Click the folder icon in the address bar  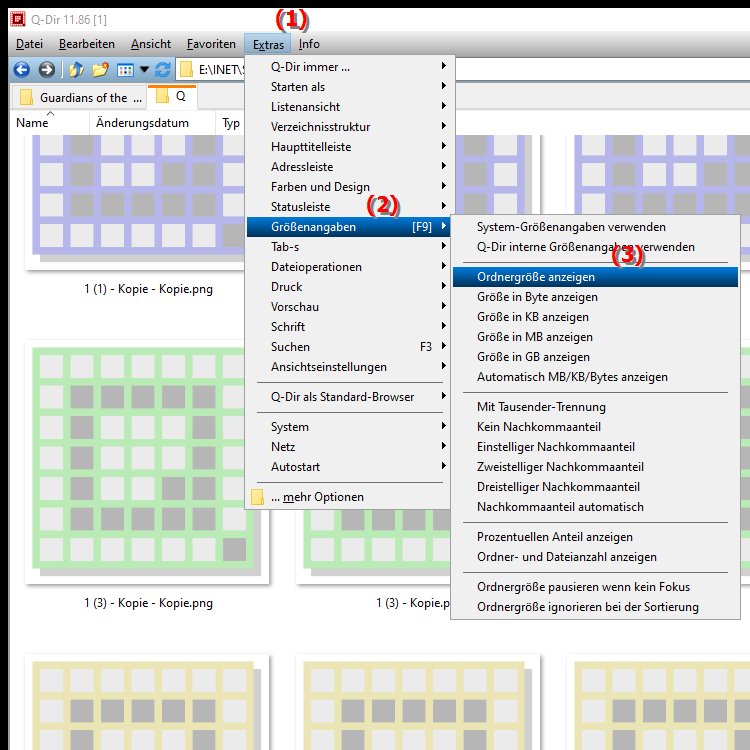(x=186, y=70)
